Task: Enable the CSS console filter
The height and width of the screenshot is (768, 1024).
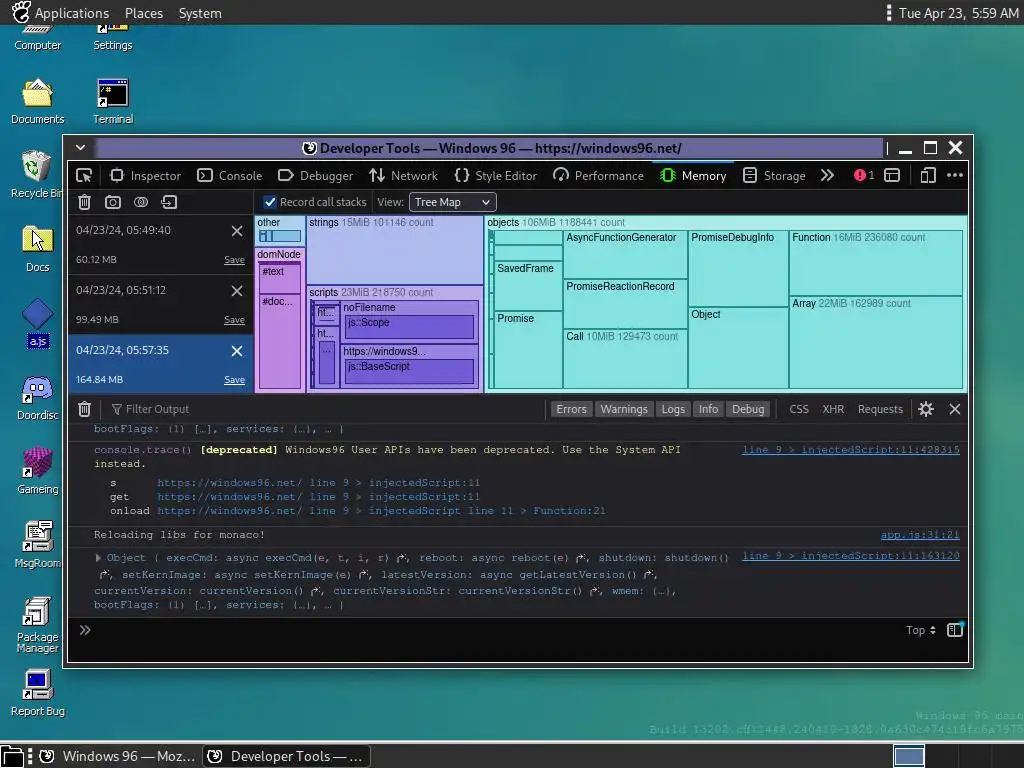Action: [x=799, y=409]
